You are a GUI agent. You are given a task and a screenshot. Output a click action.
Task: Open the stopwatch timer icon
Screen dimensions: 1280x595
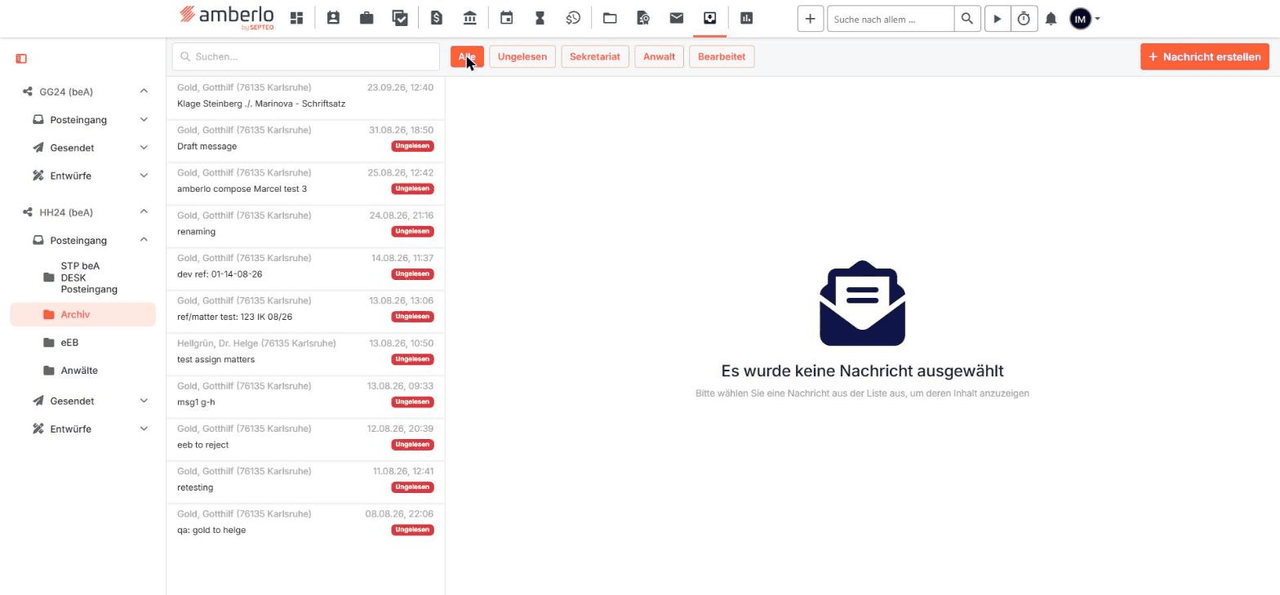click(1024, 18)
